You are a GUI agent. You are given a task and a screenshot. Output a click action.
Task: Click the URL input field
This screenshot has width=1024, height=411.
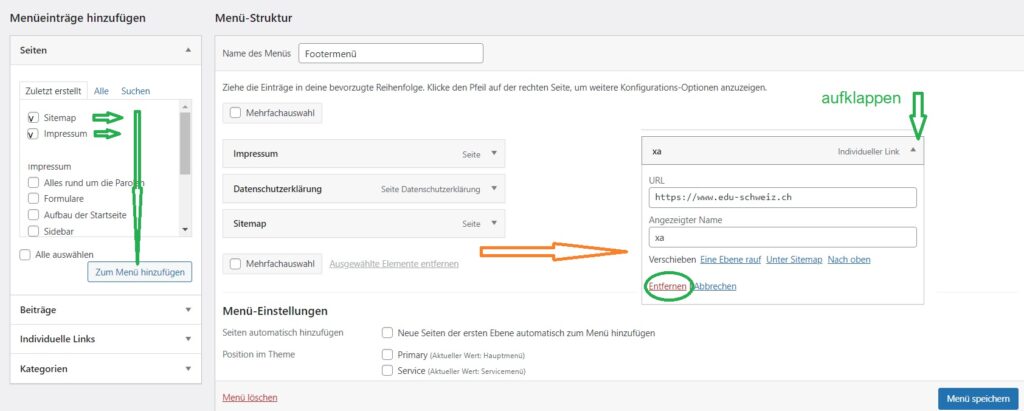tap(782, 197)
